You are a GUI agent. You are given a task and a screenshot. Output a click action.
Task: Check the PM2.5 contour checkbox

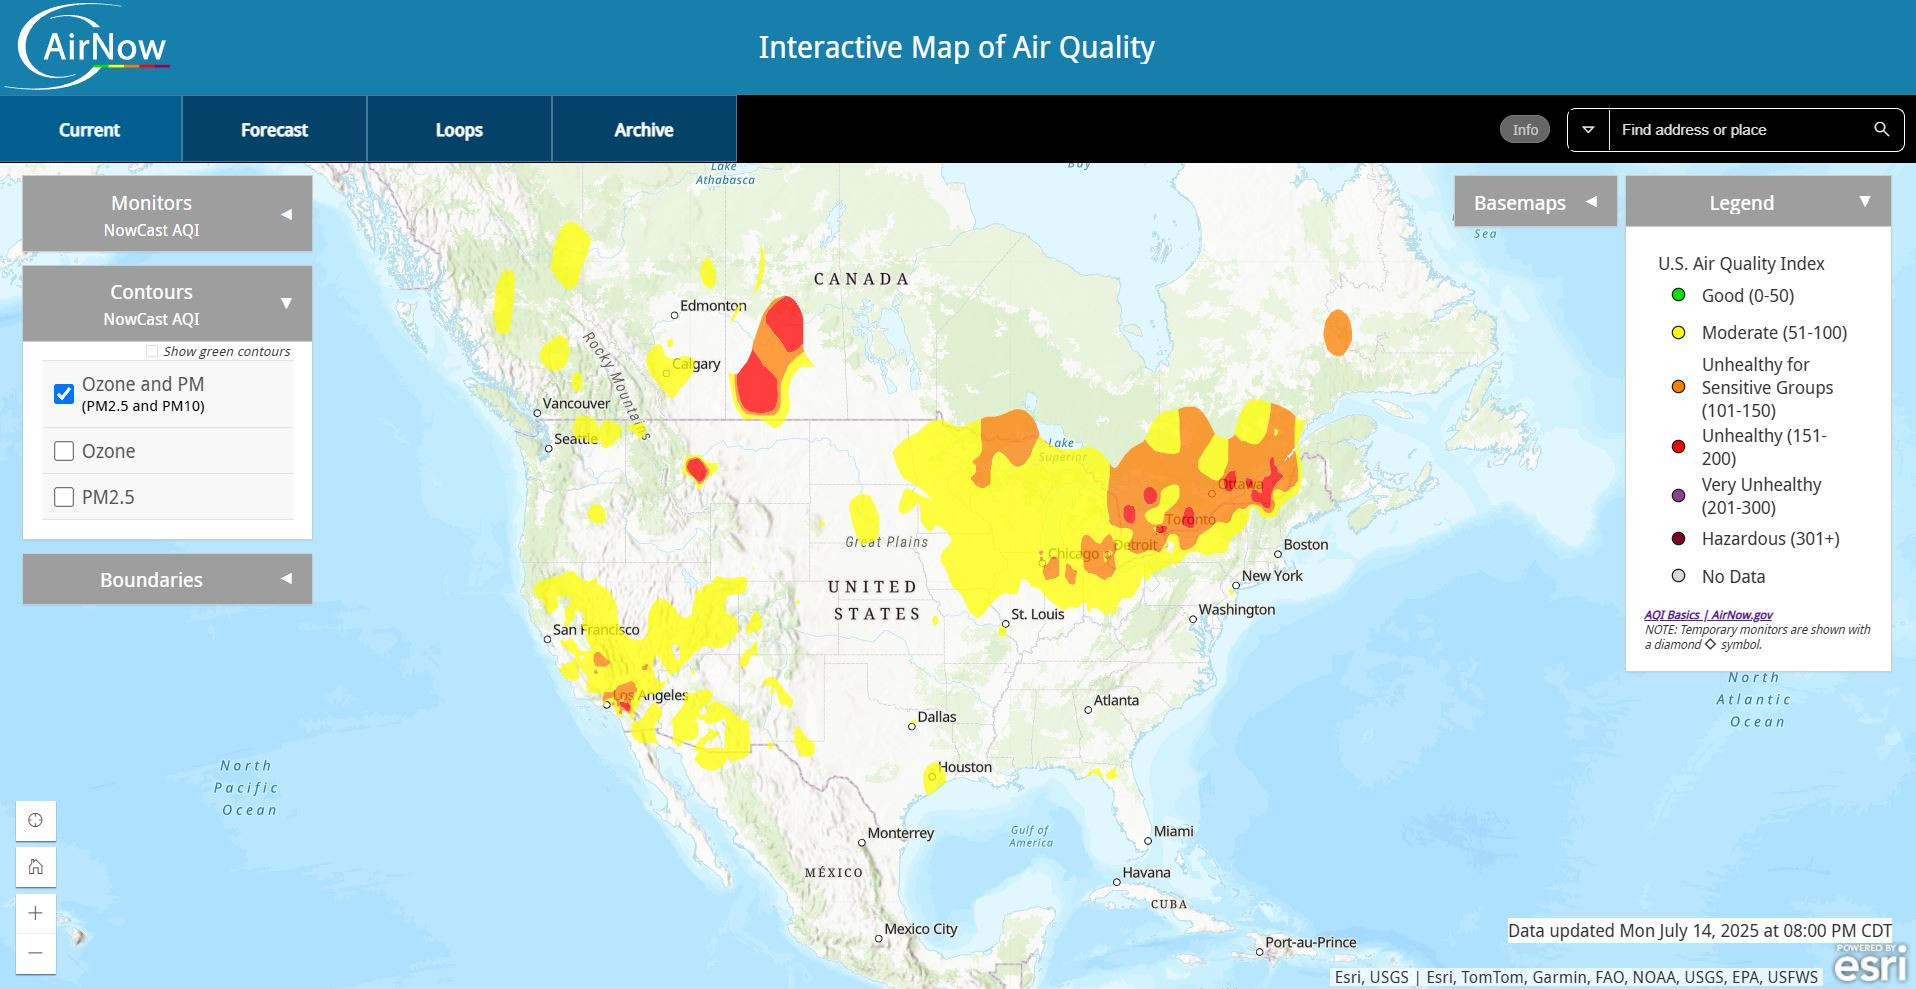click(64, 497)
